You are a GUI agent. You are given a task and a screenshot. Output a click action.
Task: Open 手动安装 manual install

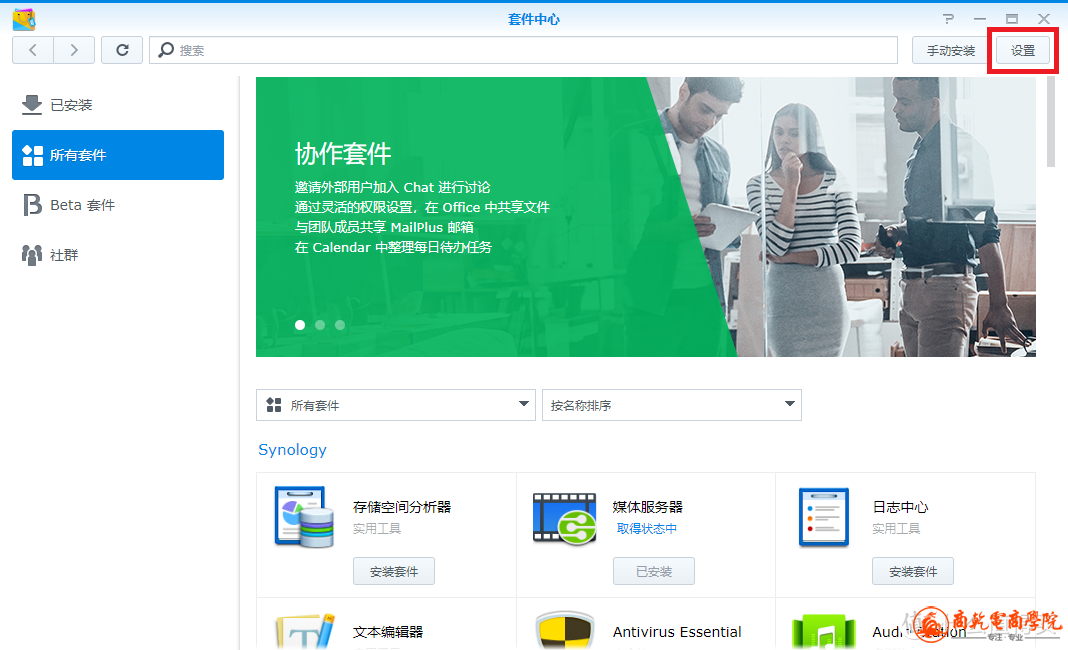pos(950,50)
